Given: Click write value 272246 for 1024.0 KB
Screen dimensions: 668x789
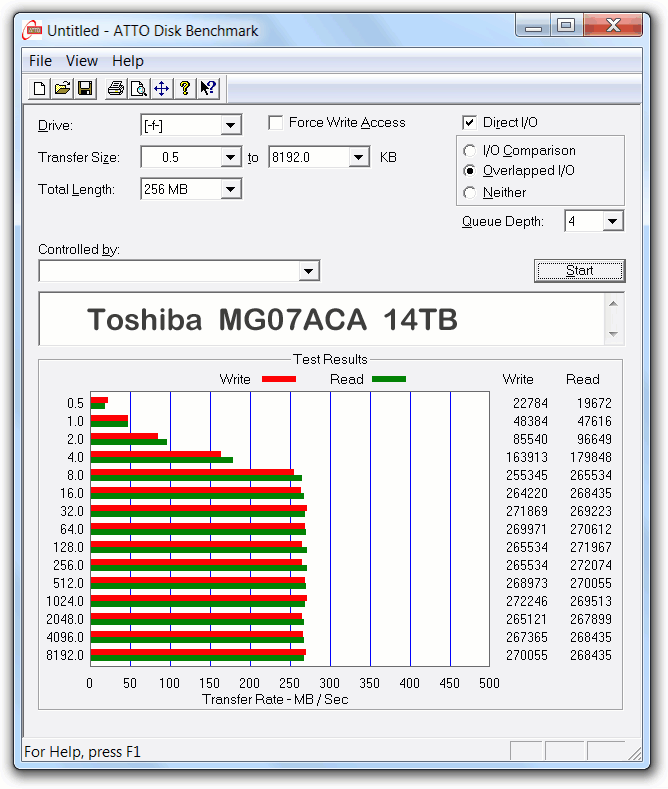Looking at the screenshot, I should pyautogui.click(x=527, y=601).
